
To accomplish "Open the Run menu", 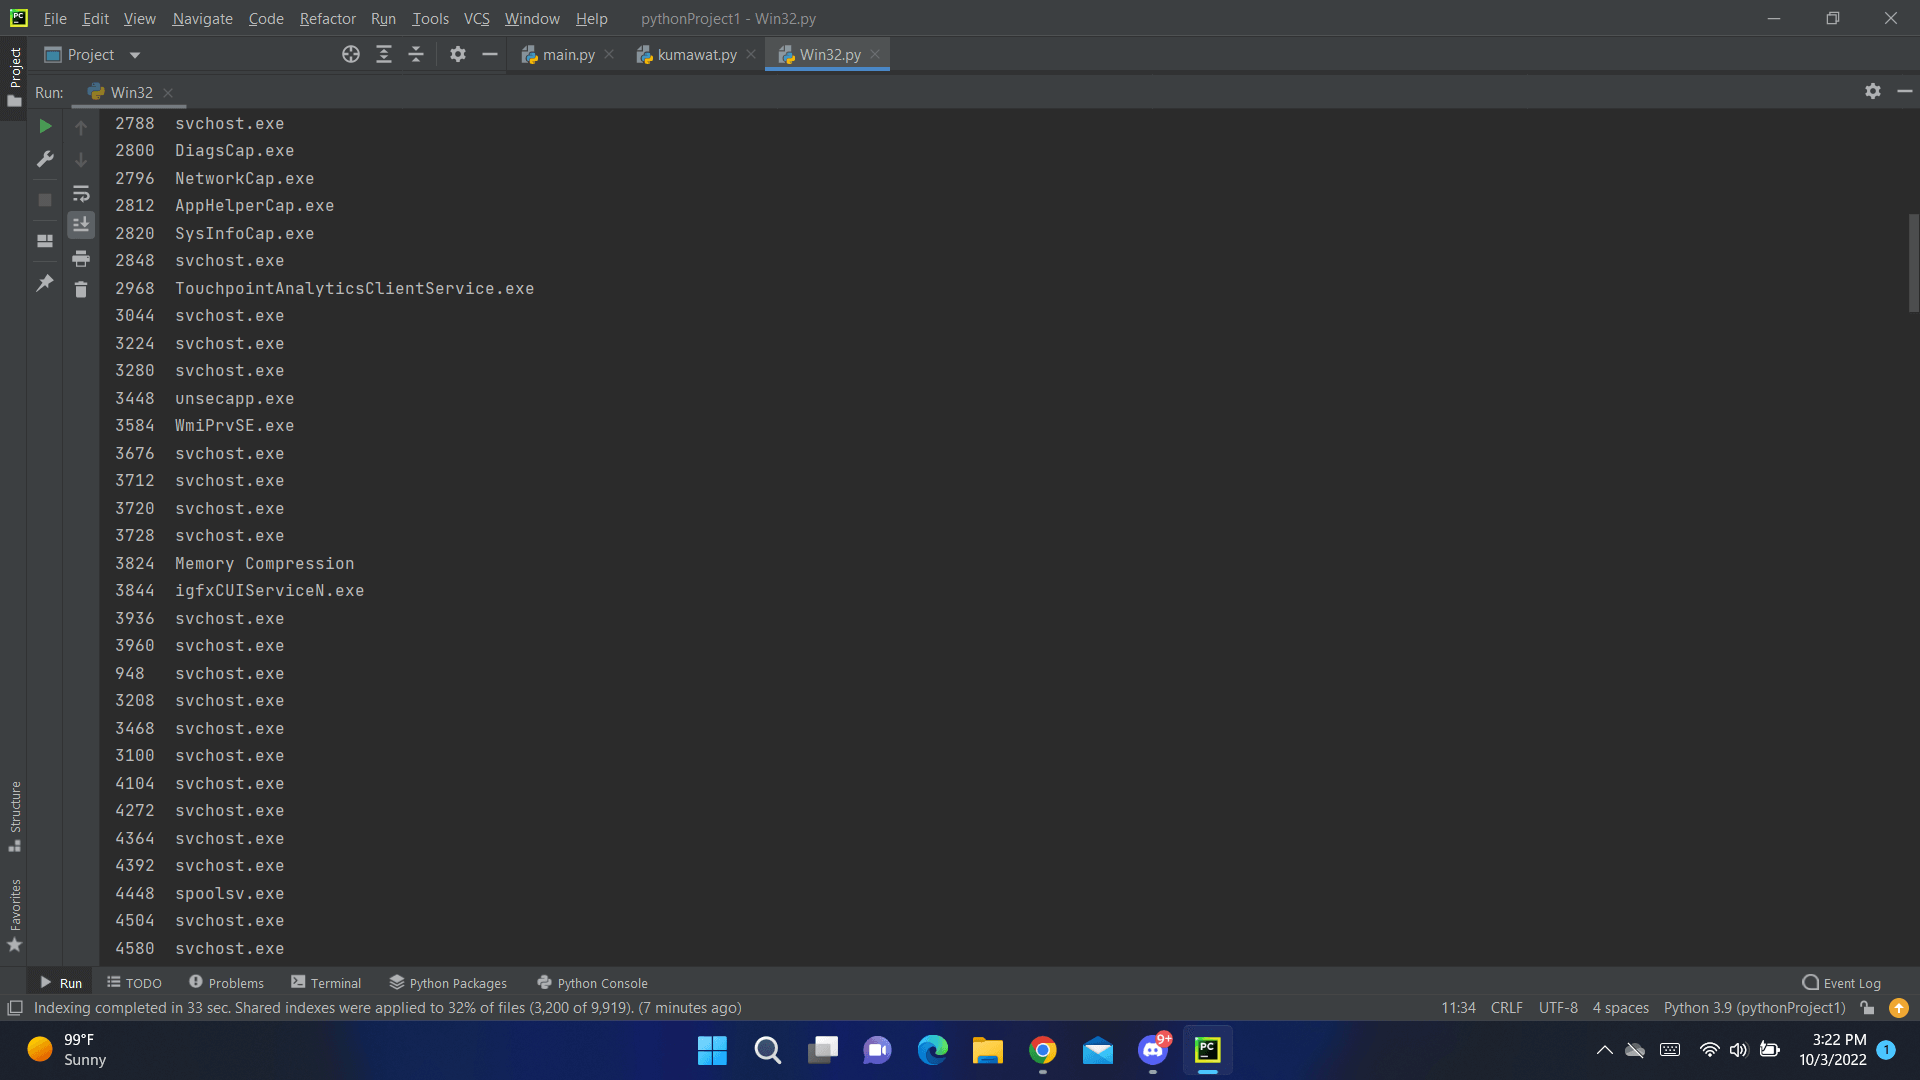I will pyautogui.click(x=383, y=18).
